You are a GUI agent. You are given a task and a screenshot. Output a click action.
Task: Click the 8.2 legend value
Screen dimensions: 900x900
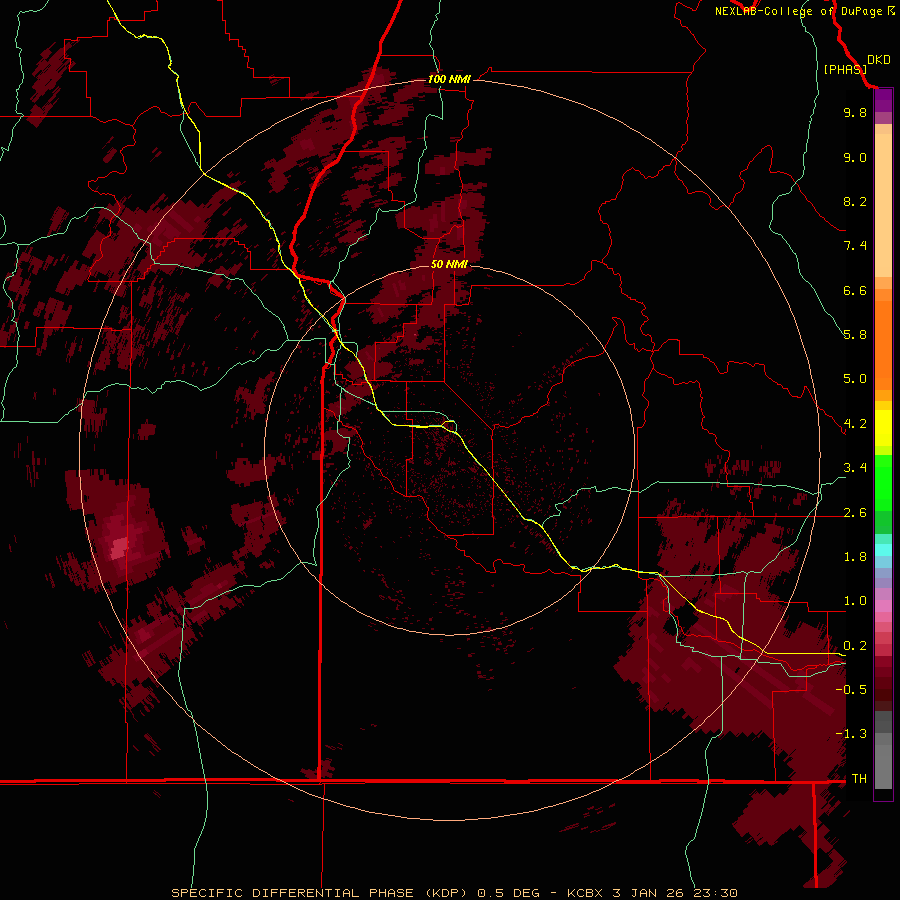tap(855, 201)
